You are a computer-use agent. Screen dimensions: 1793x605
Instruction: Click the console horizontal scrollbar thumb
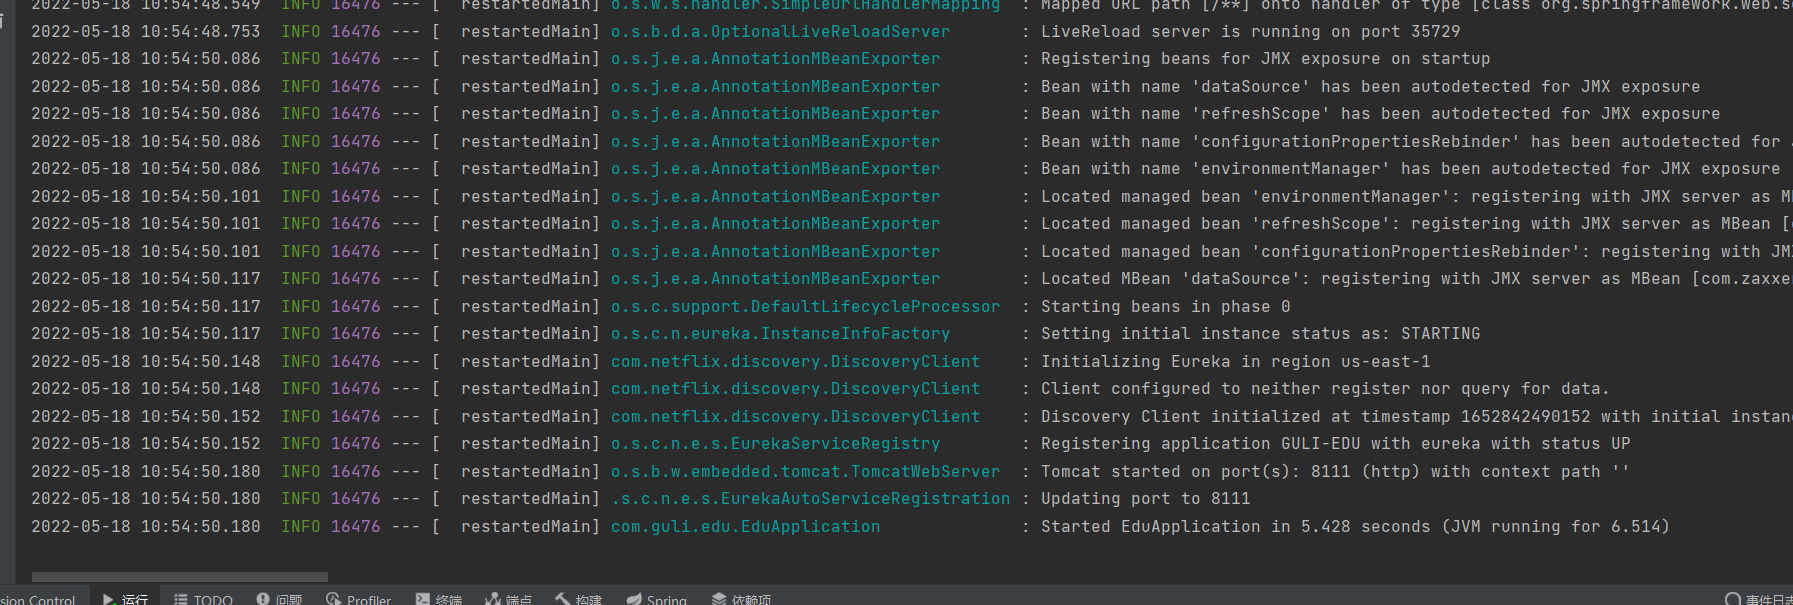180,577
